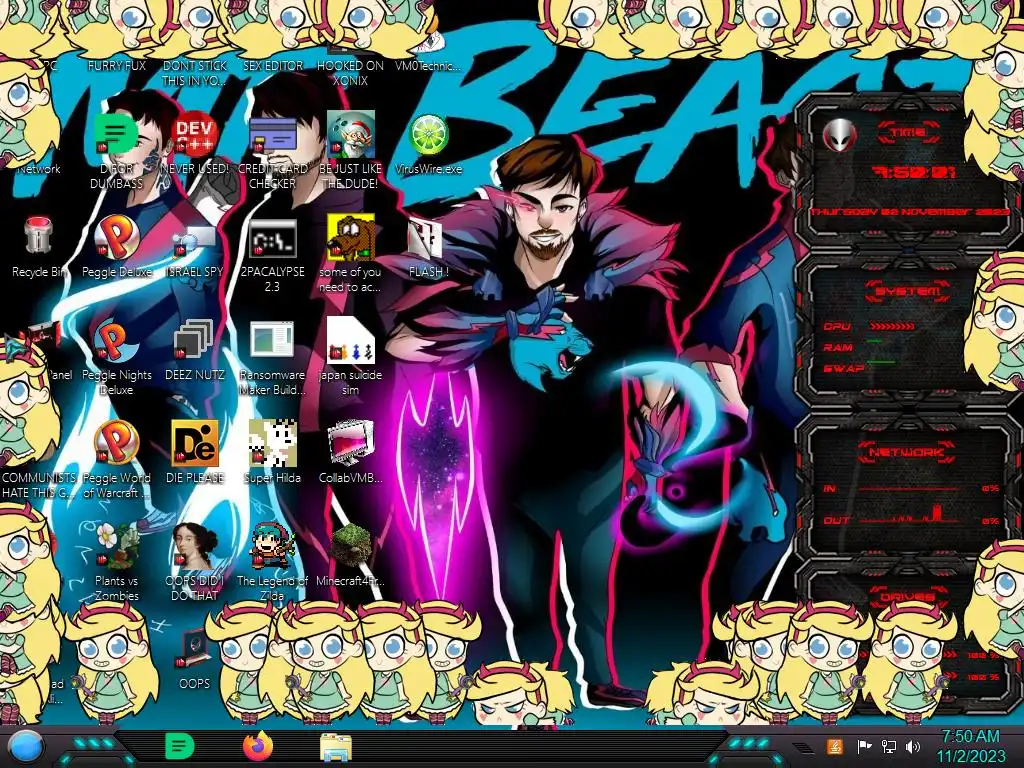1024x768 pixels.
Task: Launch Peggle World of Warcraft
Action: click(x=116, y=443)
